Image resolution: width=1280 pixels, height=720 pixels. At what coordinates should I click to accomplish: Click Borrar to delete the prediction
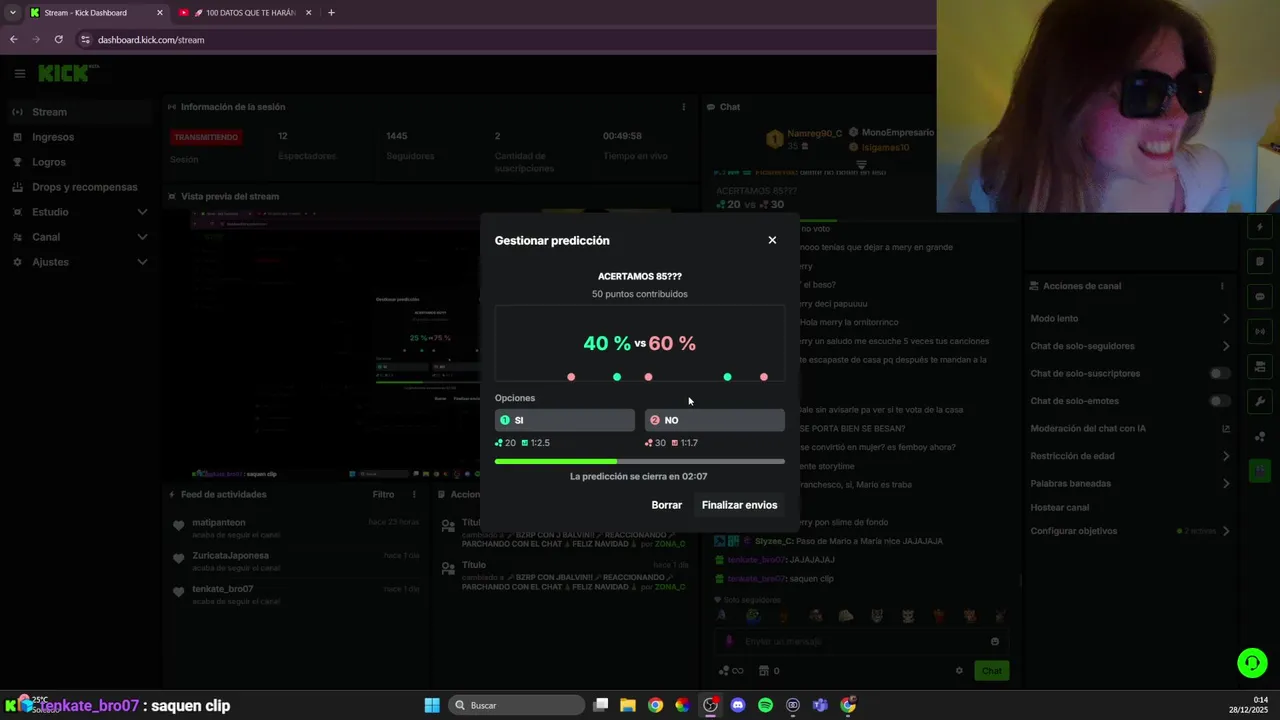tap(666, 505)
